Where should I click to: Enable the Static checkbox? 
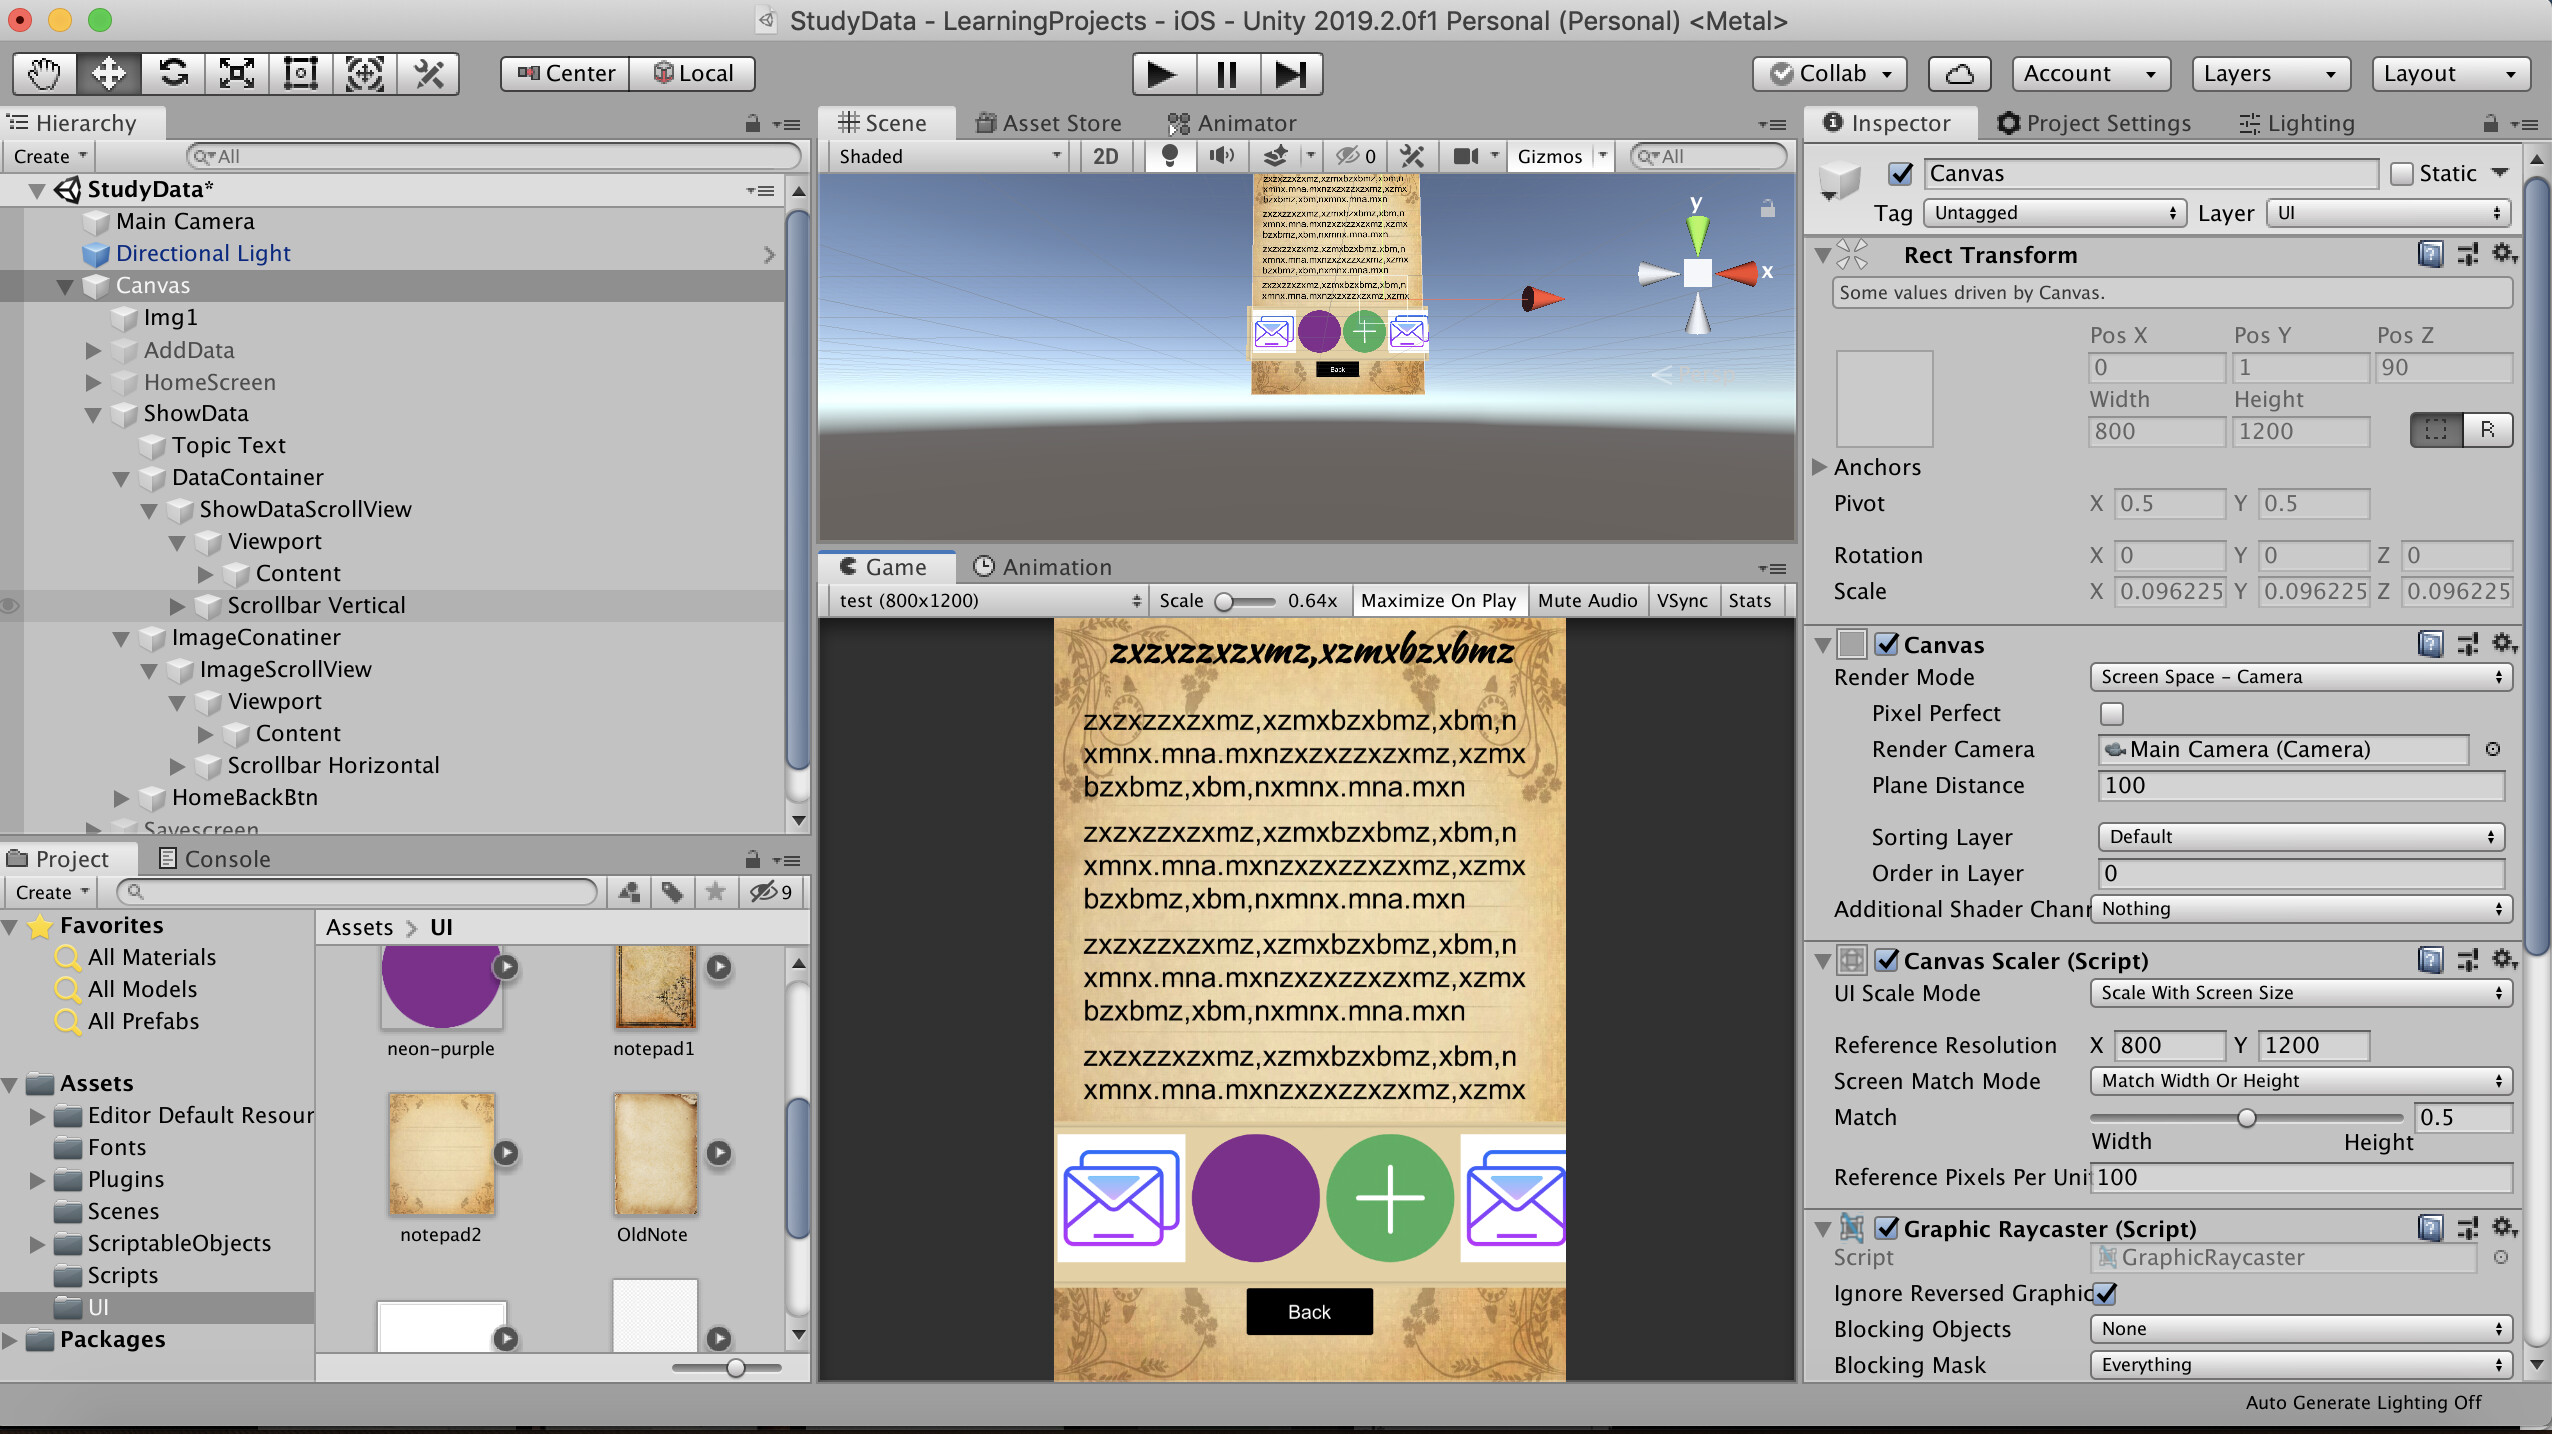(2401, 174)
